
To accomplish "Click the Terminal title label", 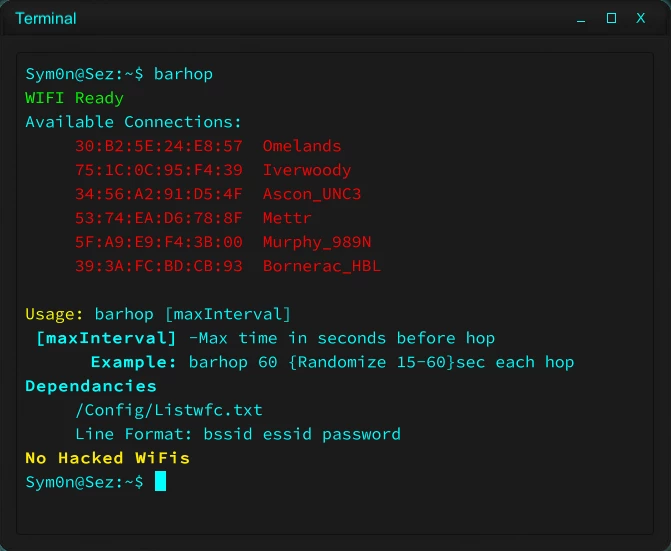I will [46, 18].
